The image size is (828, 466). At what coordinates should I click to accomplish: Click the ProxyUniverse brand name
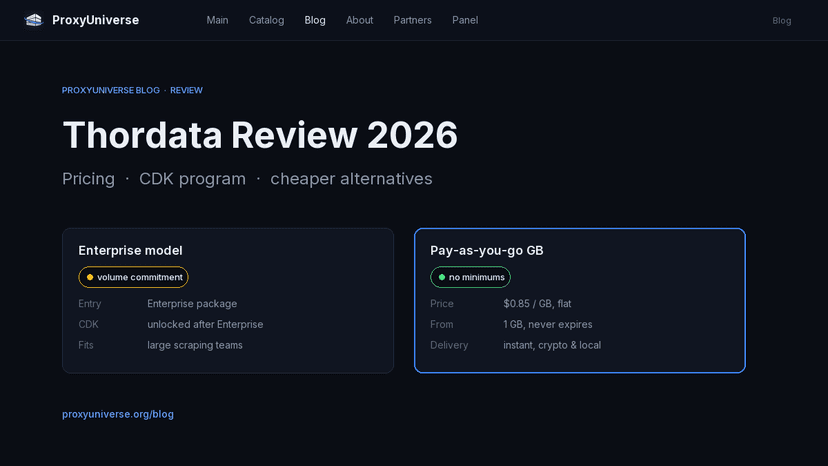(x=96, y=20)
